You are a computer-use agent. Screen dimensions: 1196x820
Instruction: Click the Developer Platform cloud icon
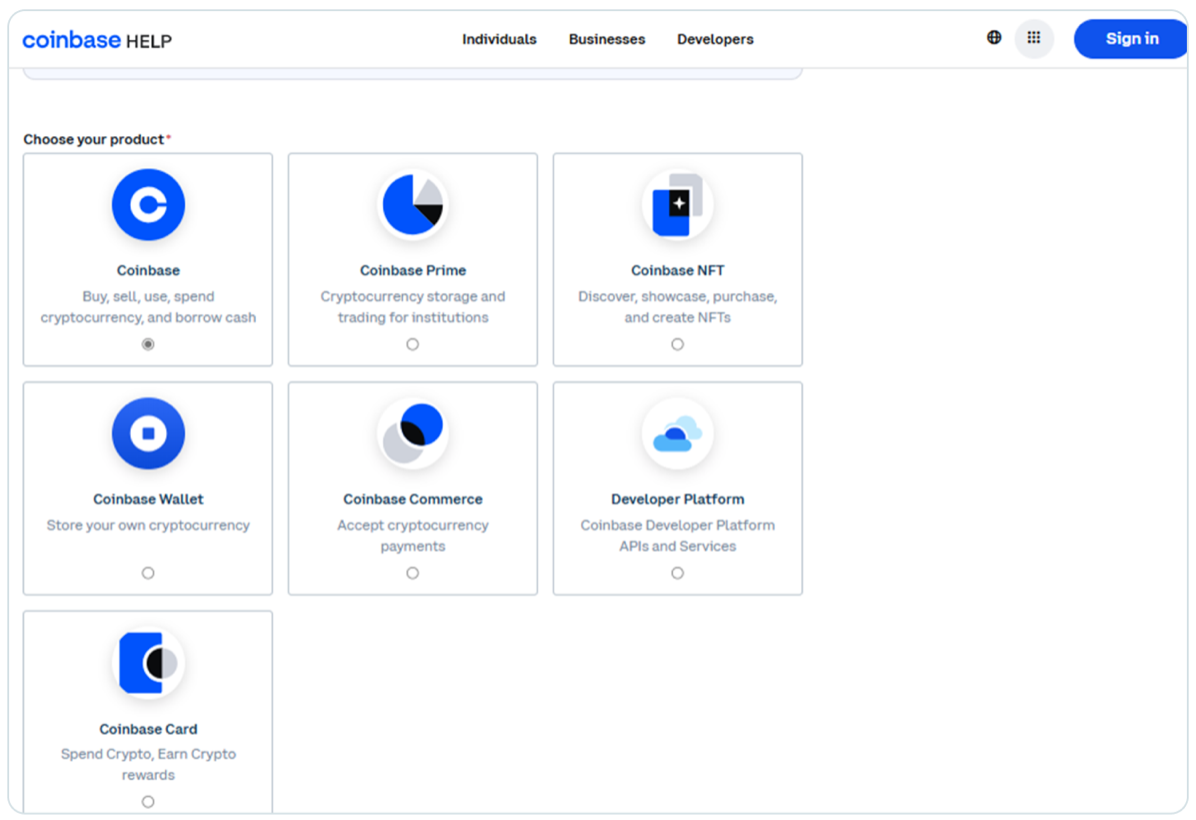click(677, 433)
